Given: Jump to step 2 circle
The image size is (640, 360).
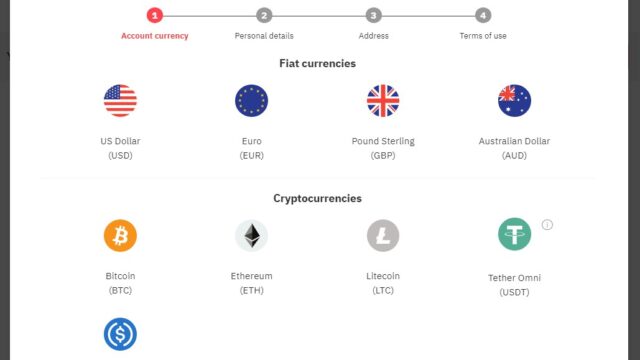Looking at the screenshot, I should click(264, 16).
